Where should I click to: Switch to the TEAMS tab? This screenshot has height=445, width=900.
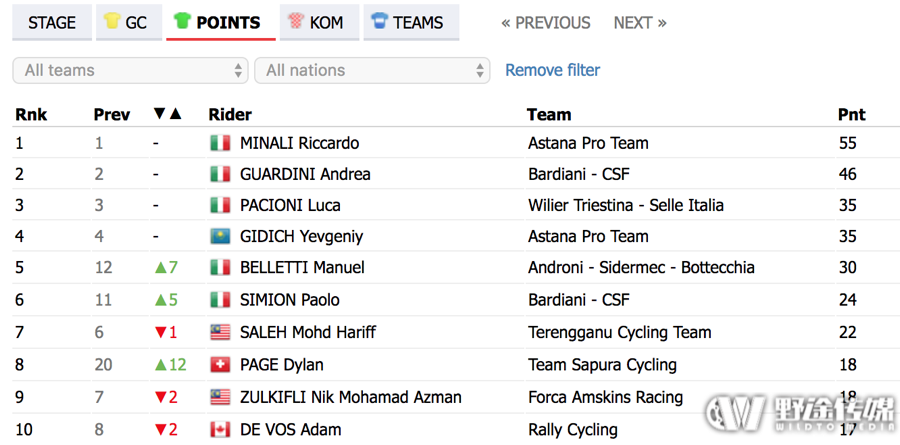click(x=411, y=22)
